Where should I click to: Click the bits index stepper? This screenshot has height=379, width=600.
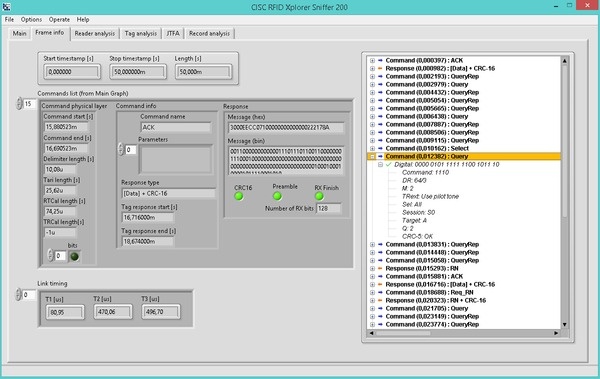tap(50, 255)
